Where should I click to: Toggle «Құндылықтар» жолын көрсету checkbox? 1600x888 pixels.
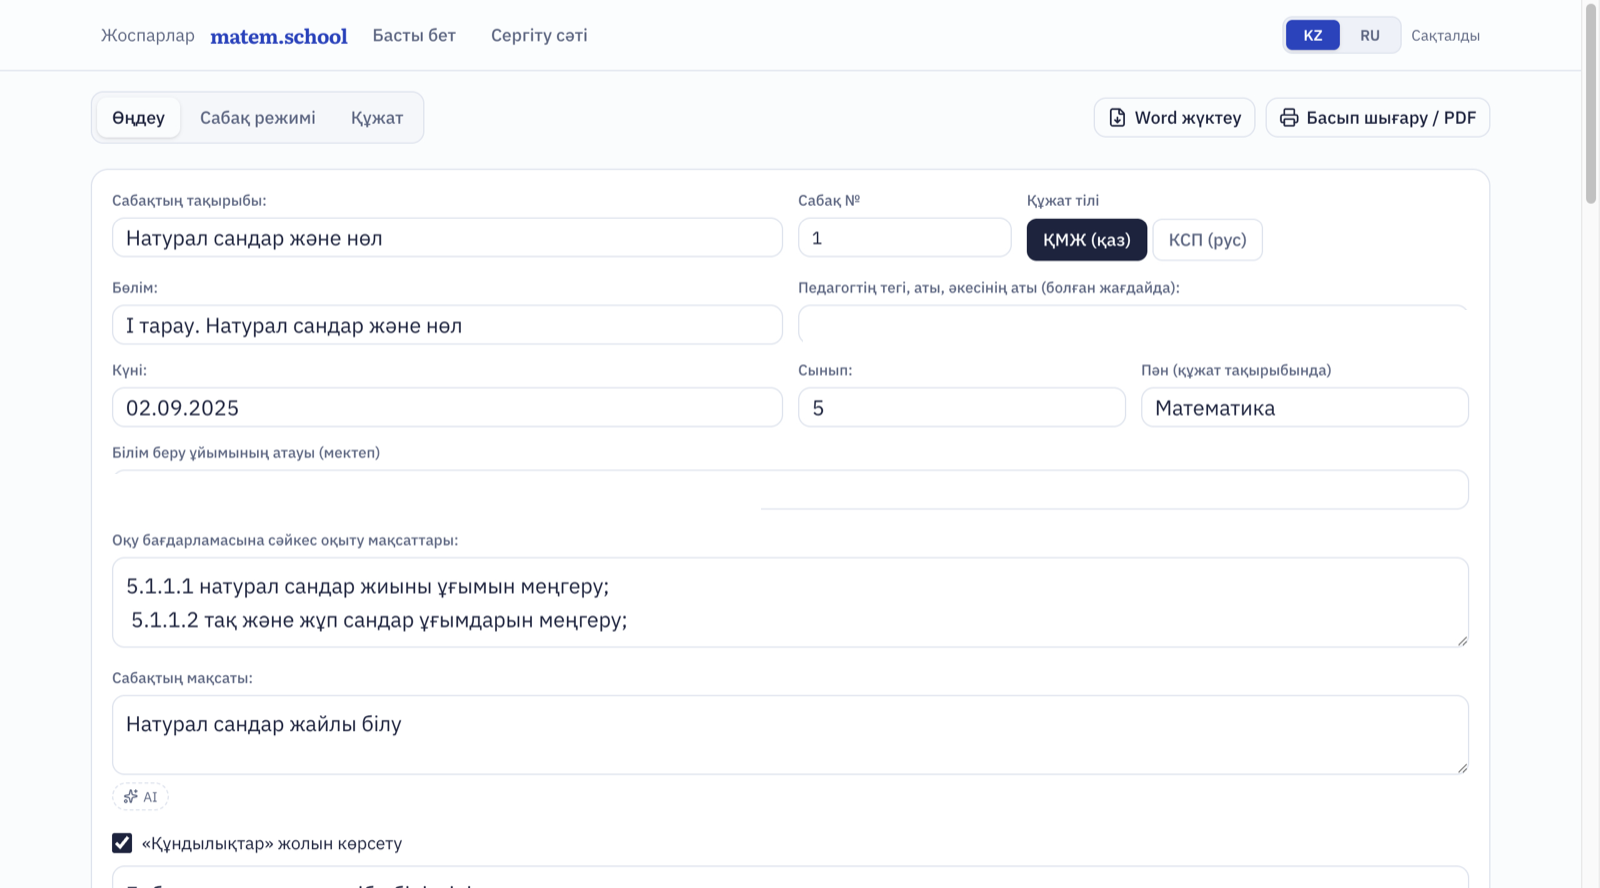122,843
